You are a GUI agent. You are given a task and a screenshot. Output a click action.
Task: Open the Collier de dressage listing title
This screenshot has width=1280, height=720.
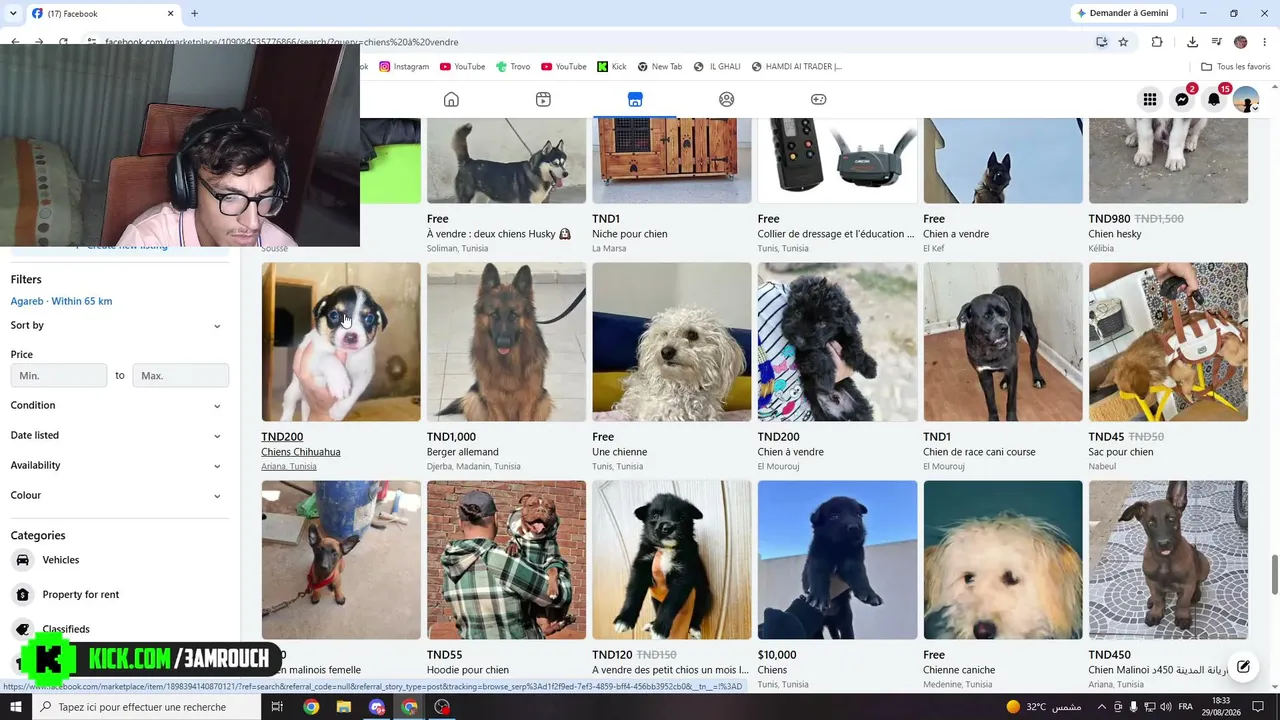tap(836, 234)
